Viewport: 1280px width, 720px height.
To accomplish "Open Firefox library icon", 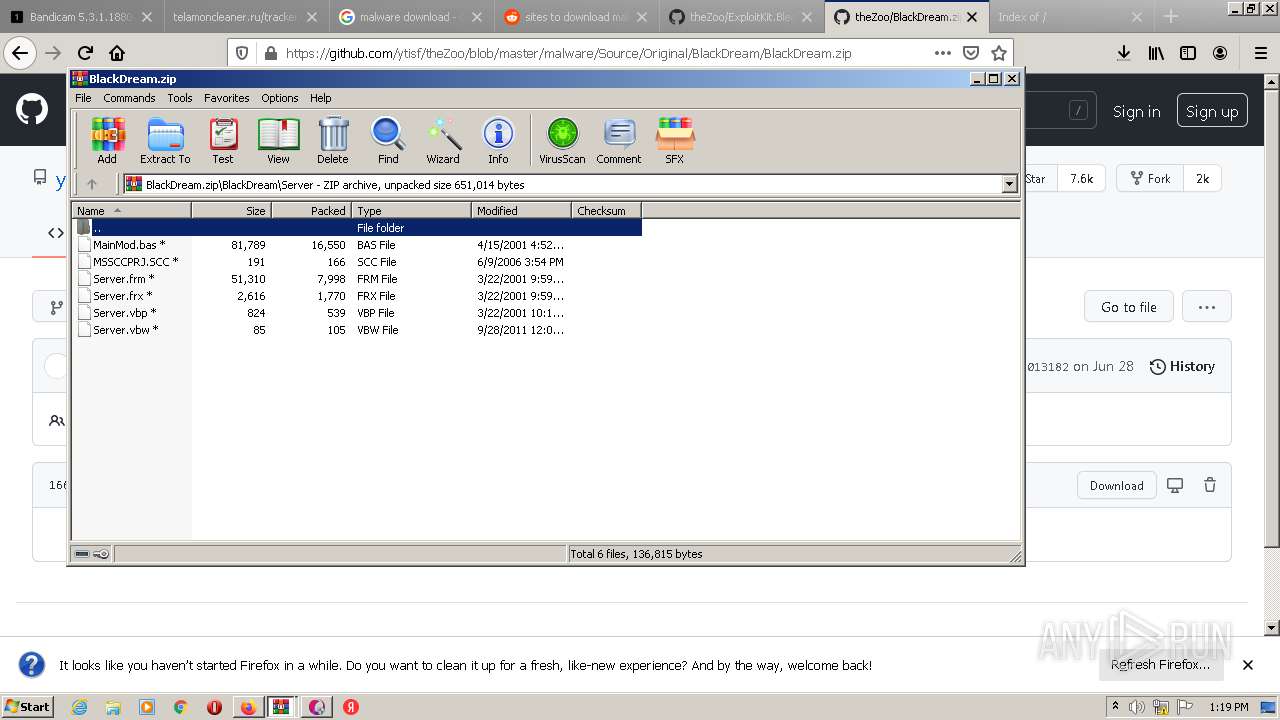I will pos(1156,53).
